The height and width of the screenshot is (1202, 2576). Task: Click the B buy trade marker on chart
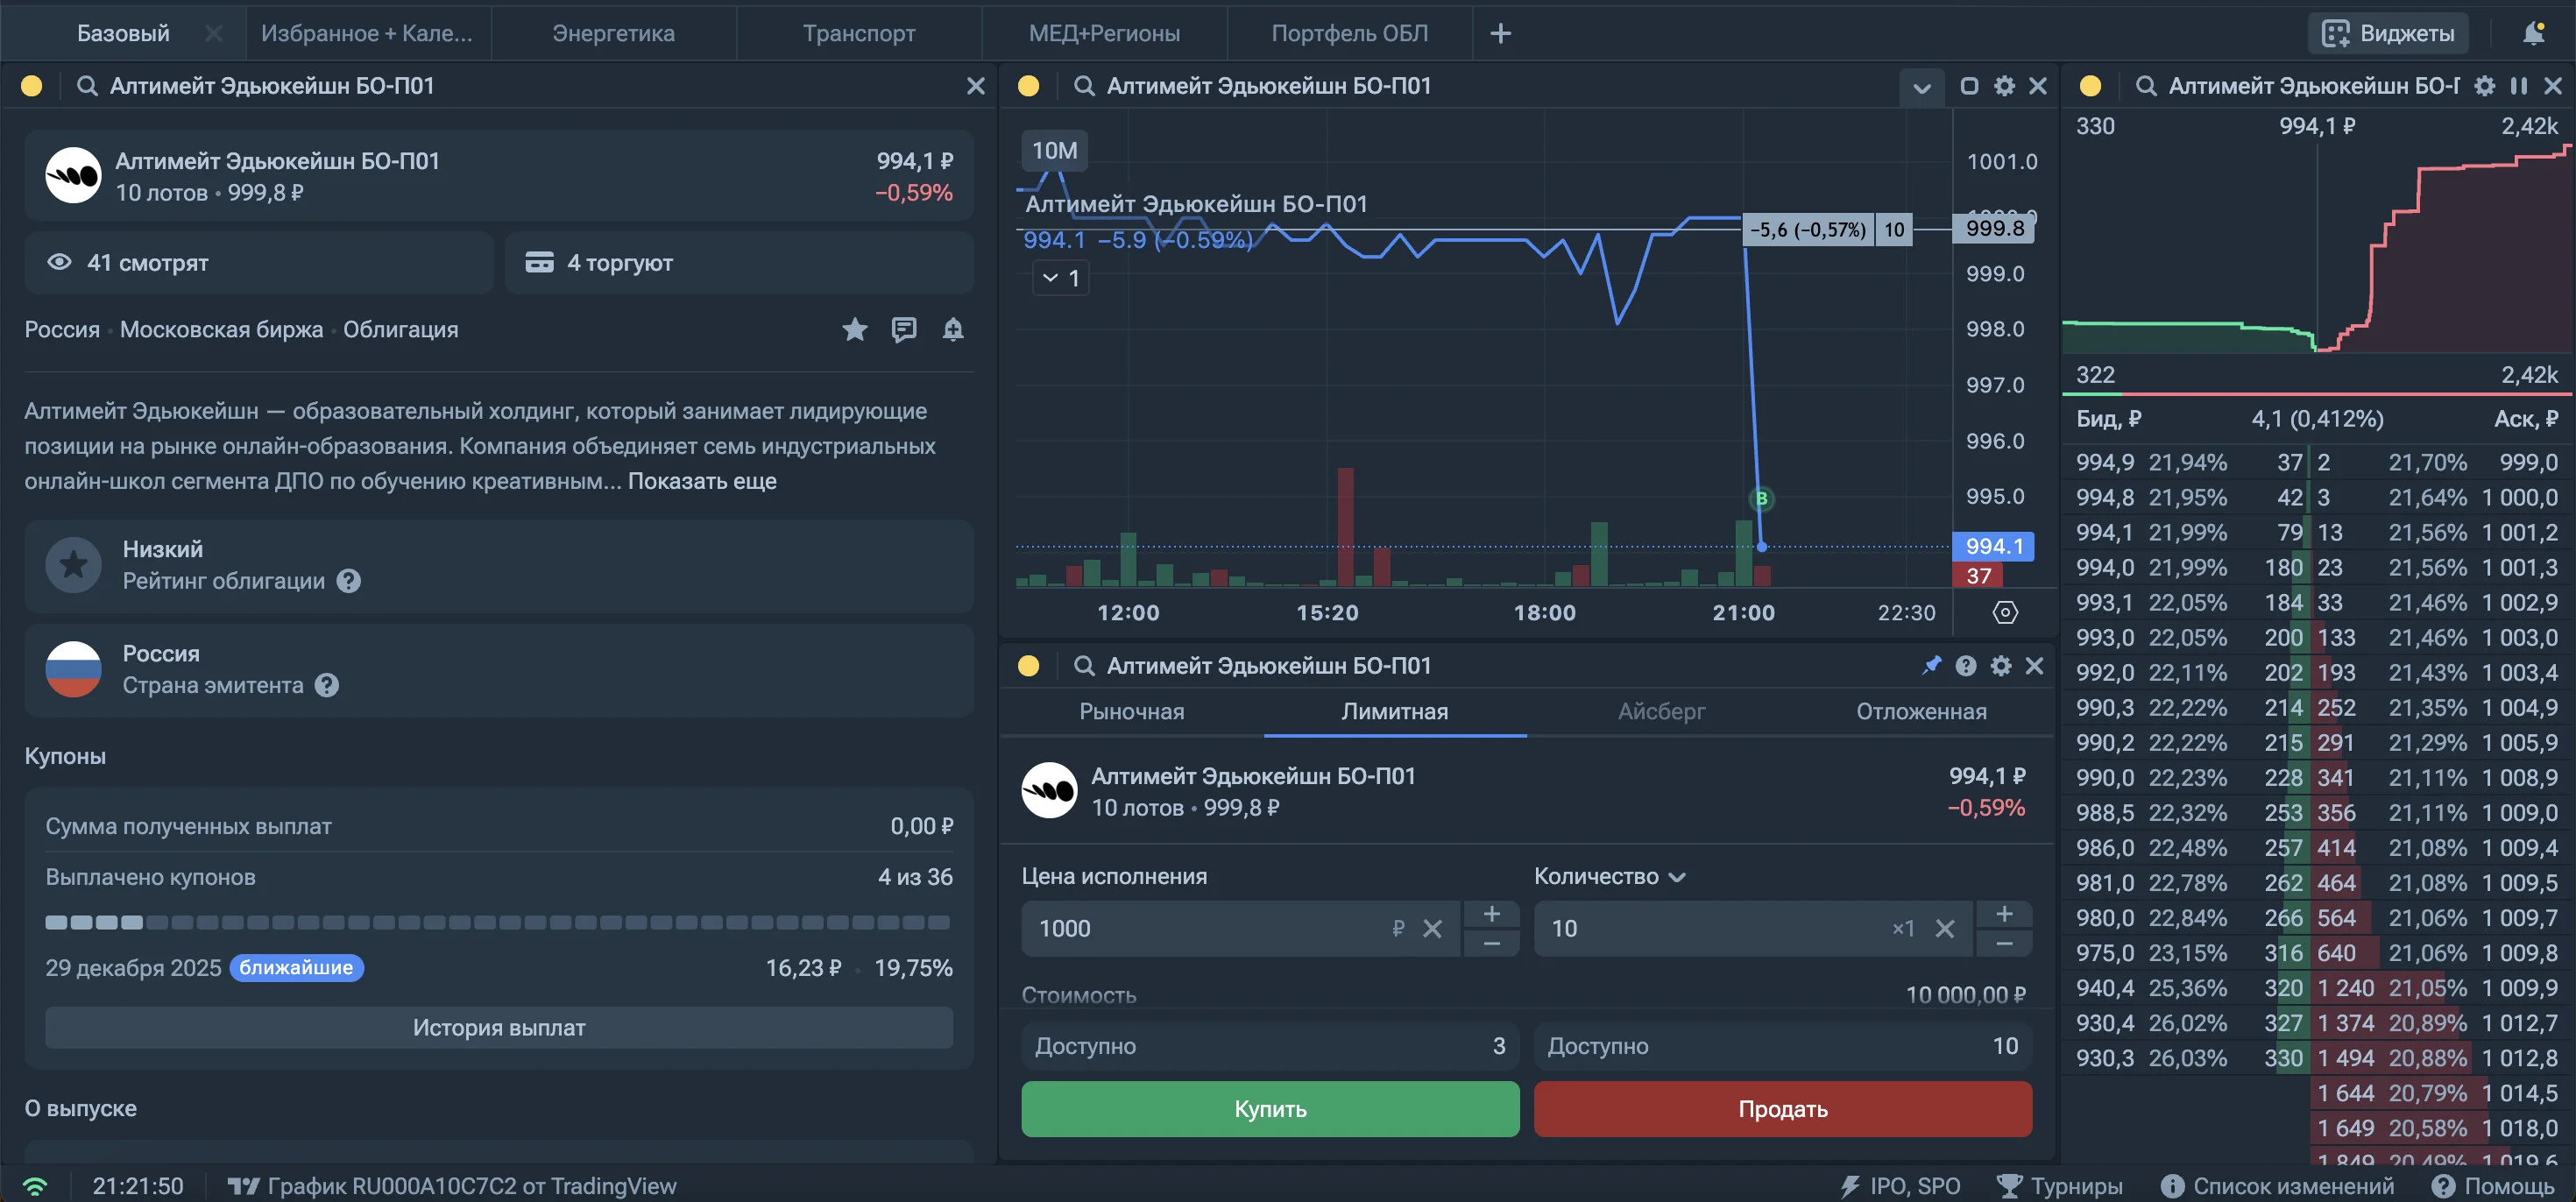coord(1761,498)
